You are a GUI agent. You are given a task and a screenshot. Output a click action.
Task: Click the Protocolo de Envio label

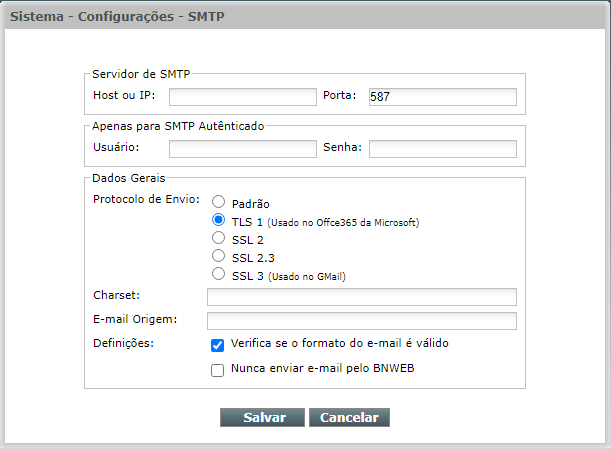(147, 199)
